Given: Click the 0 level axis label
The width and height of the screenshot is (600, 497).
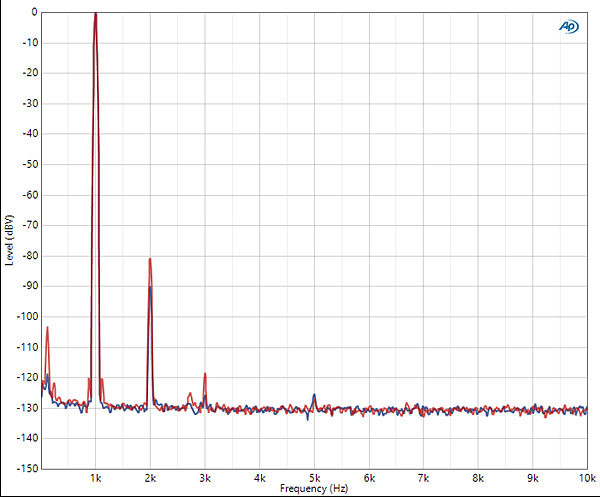Looking at the screenshot, I should coord(34,12).
